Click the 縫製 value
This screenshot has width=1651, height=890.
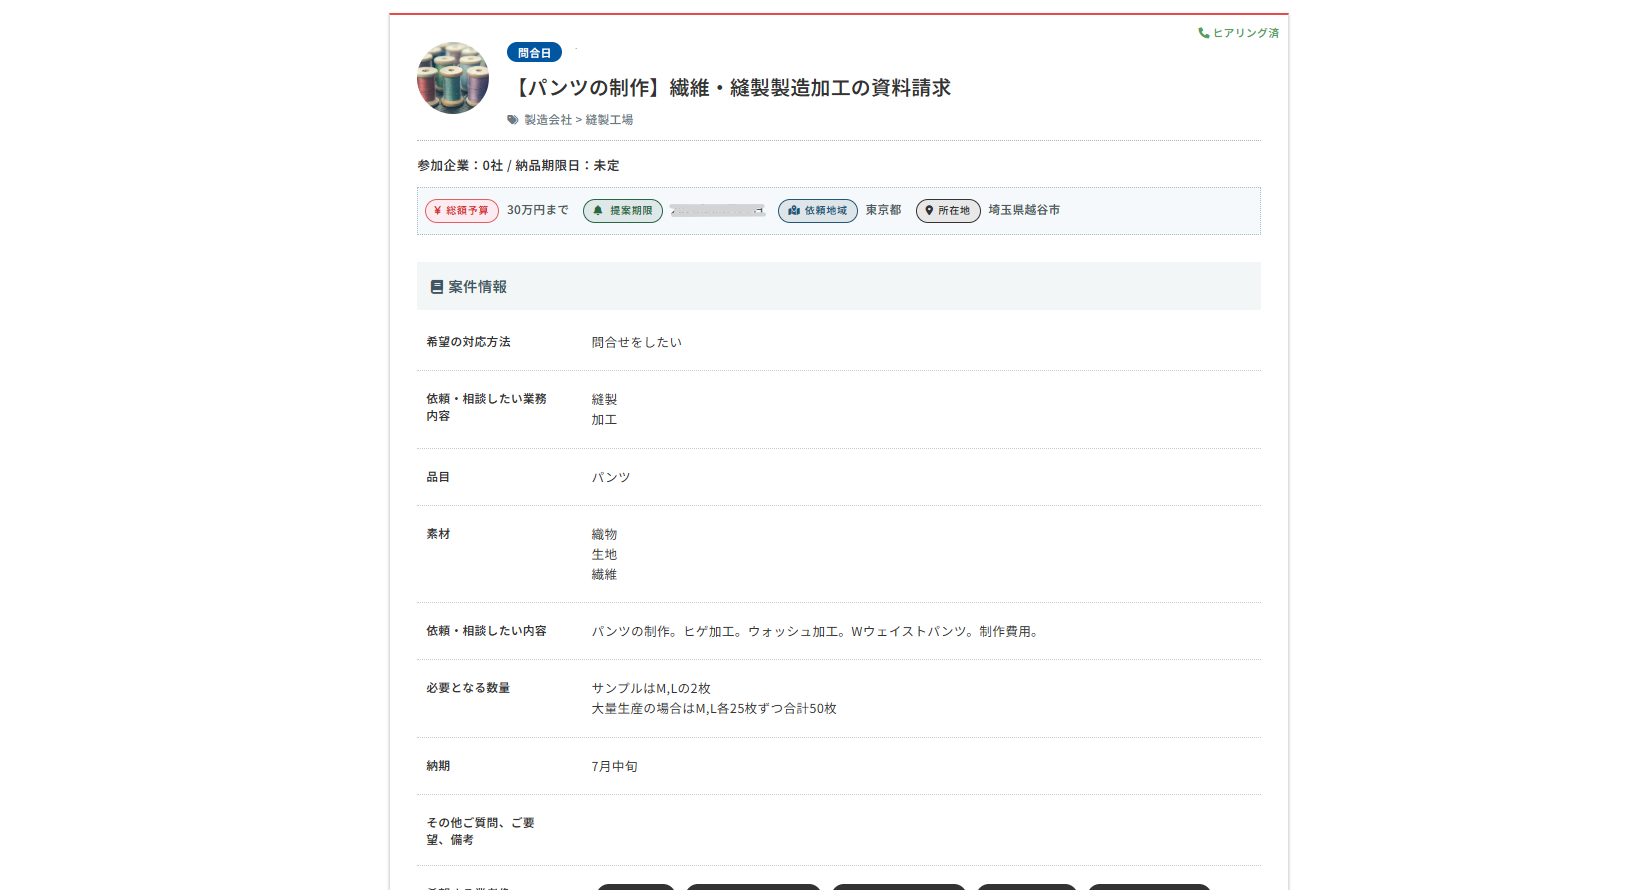pyautogui.click(x=604, y=399)
